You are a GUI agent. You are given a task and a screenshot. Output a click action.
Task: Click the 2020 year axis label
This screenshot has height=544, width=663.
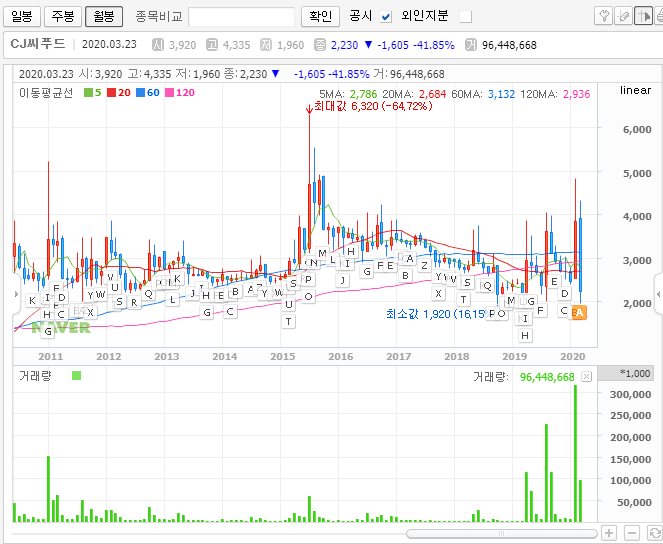pyautogui.click(x=573, y=357)
